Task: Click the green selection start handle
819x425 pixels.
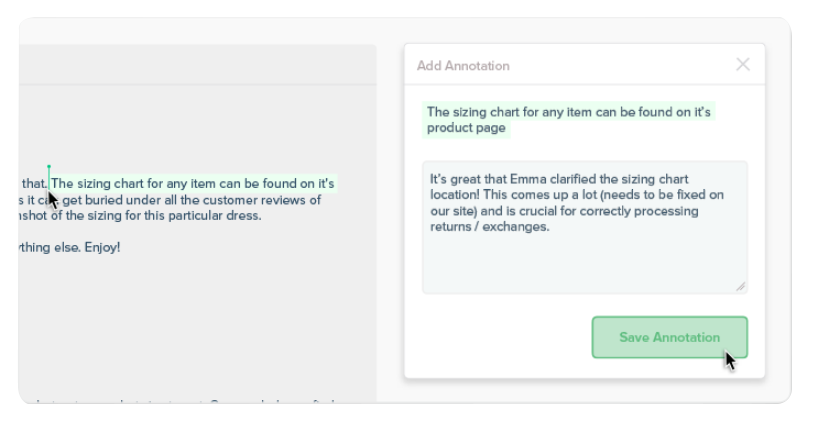Action: click(49, 168)
